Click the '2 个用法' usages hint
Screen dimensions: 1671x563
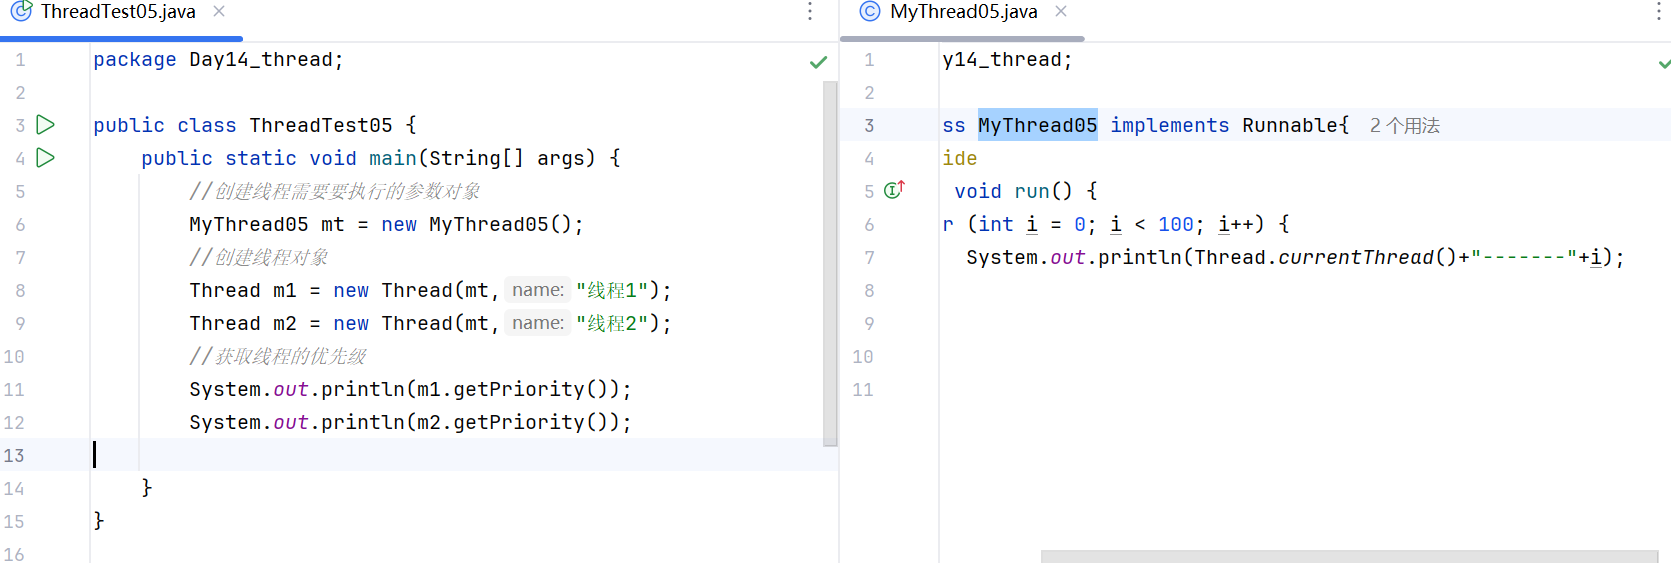coord(1405,126)
